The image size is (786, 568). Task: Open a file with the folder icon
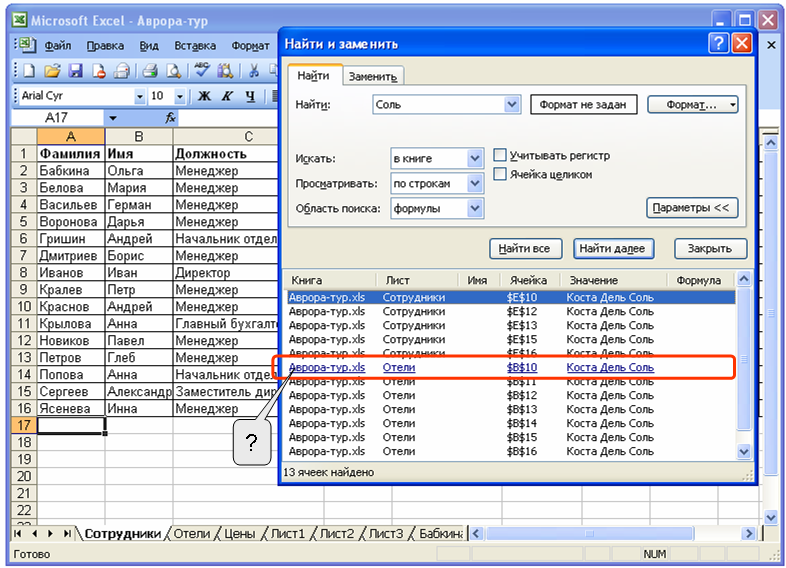click(x=52, y=71)
